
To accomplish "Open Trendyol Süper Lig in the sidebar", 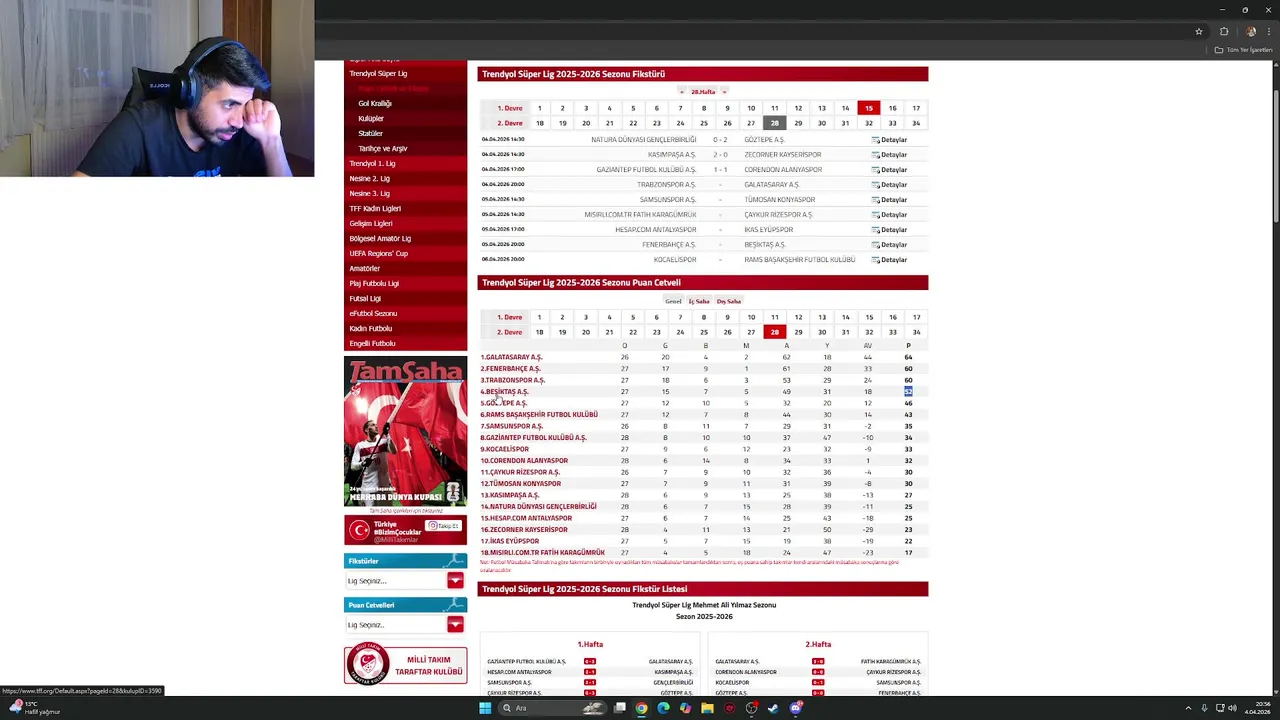I will point(378,74).
